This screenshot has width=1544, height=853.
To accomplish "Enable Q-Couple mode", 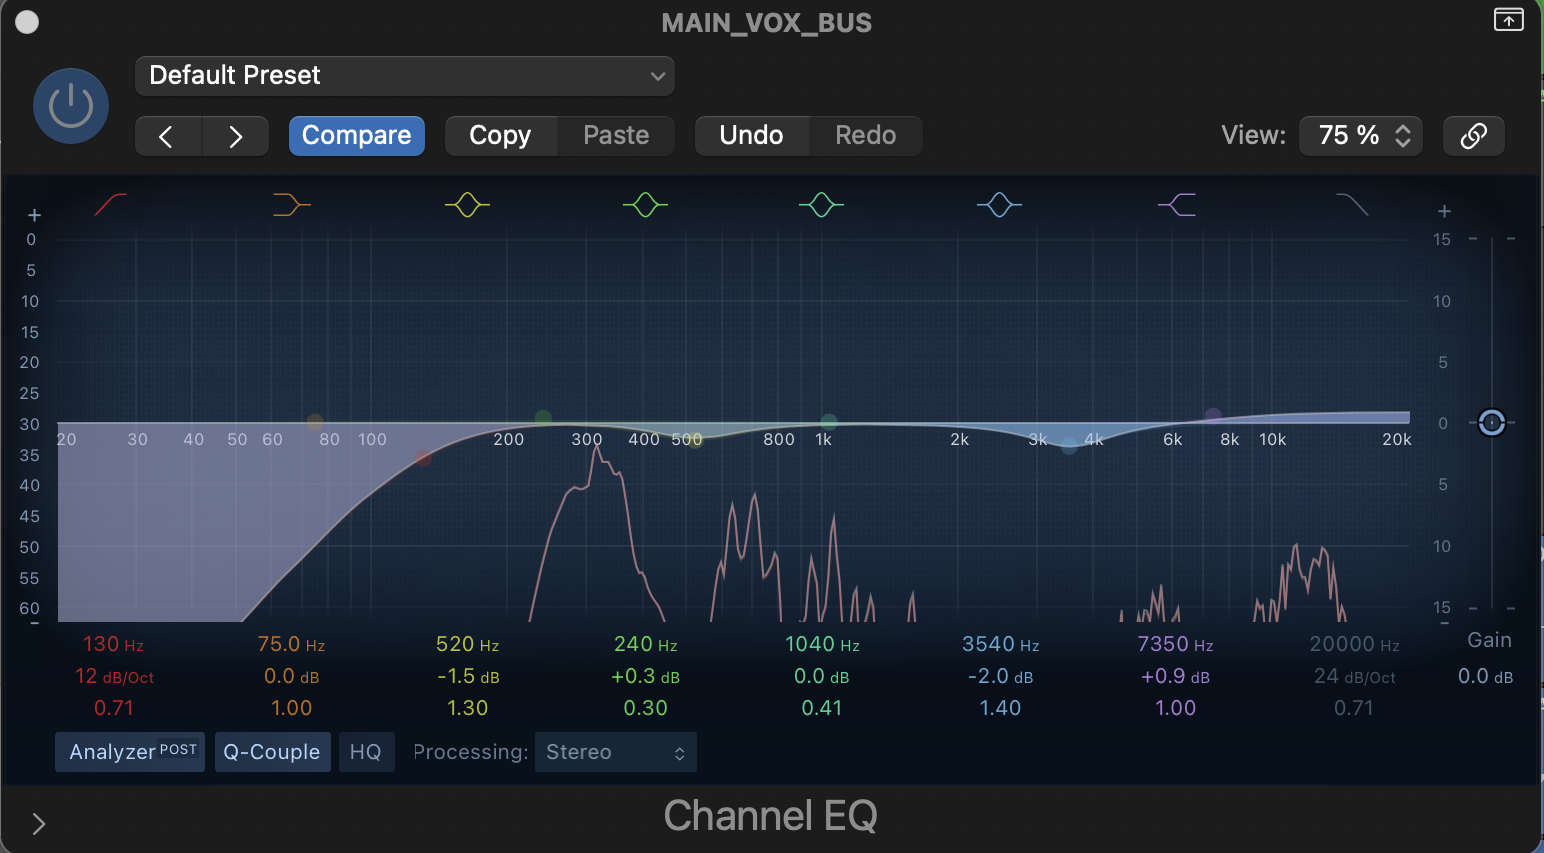I will [x=272, y=751].
